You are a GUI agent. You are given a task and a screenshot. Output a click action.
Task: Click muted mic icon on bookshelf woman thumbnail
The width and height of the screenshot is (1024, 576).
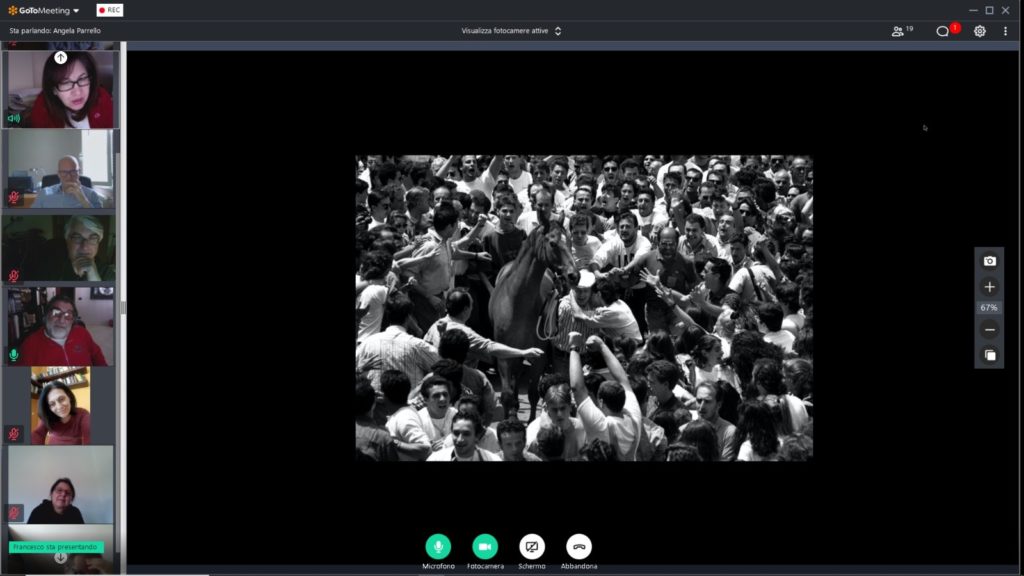(14, 434)
